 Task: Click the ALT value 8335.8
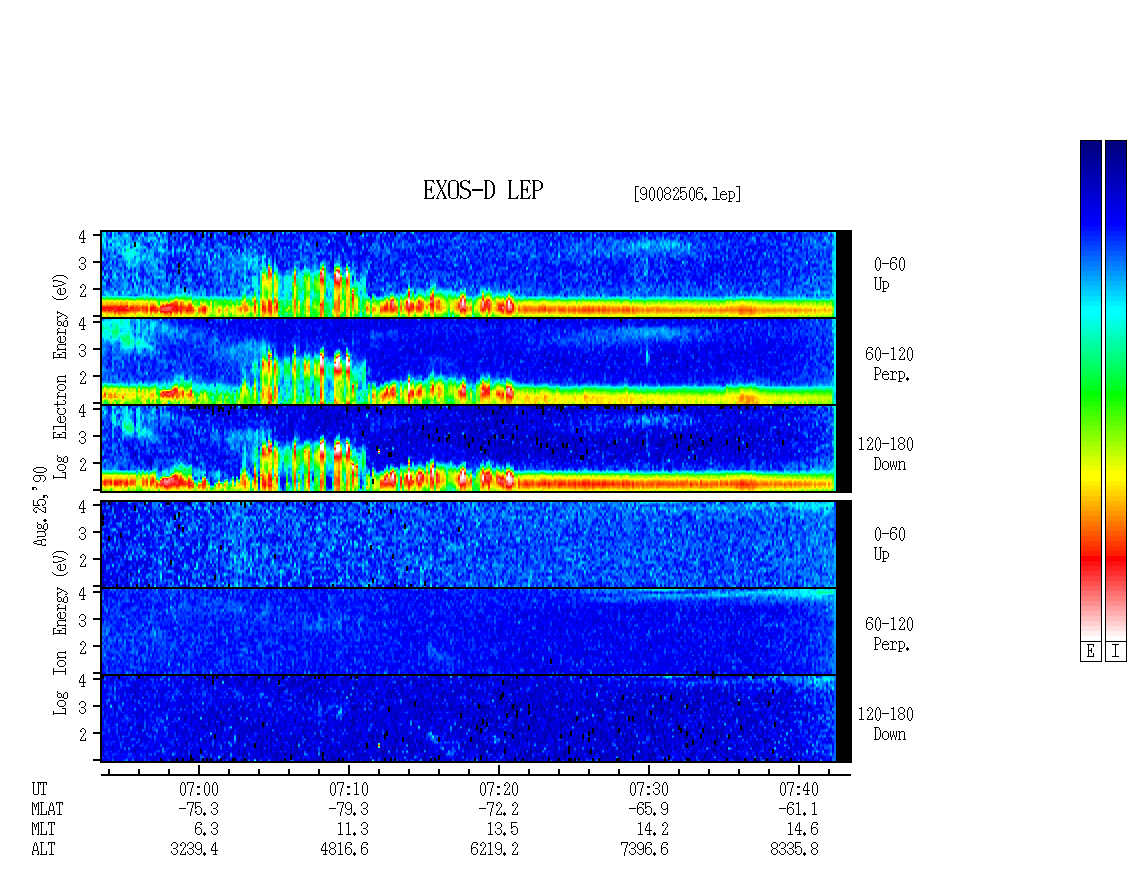tap(794, 850)
